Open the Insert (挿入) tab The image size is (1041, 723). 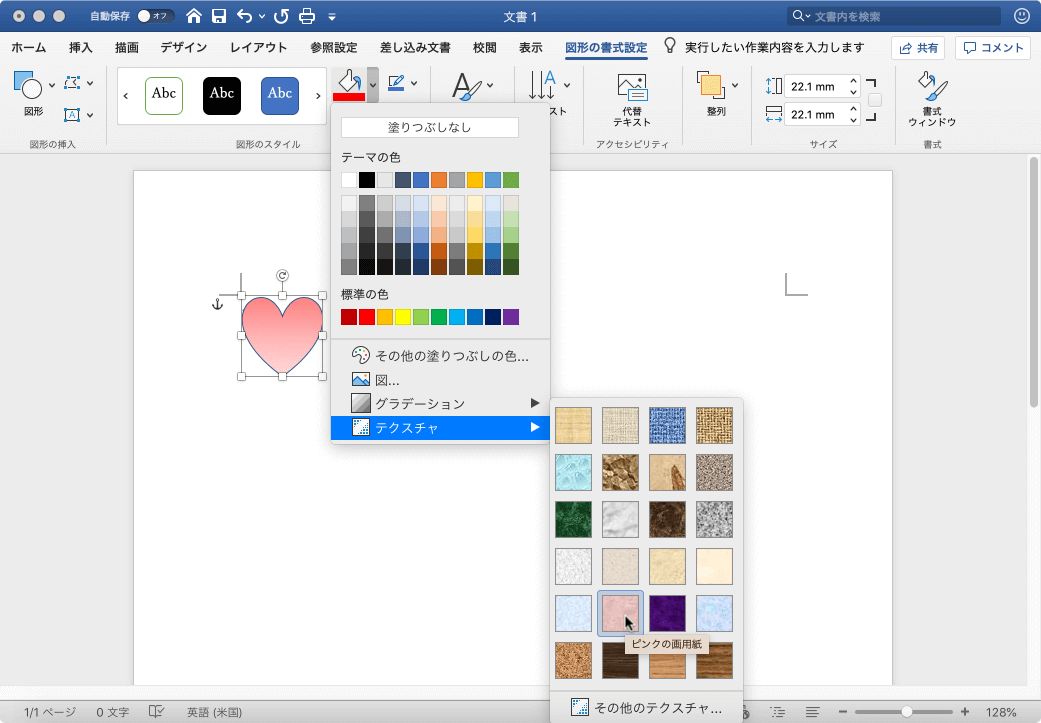click(80, 48)
